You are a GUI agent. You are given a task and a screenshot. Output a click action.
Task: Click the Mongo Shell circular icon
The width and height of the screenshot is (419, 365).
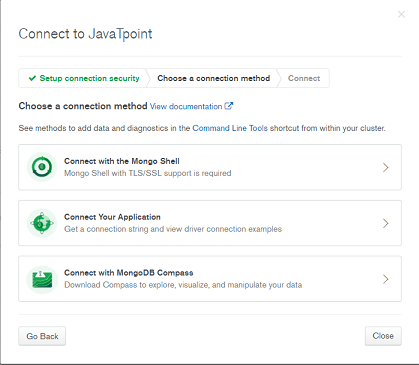[x=42, y=167]
